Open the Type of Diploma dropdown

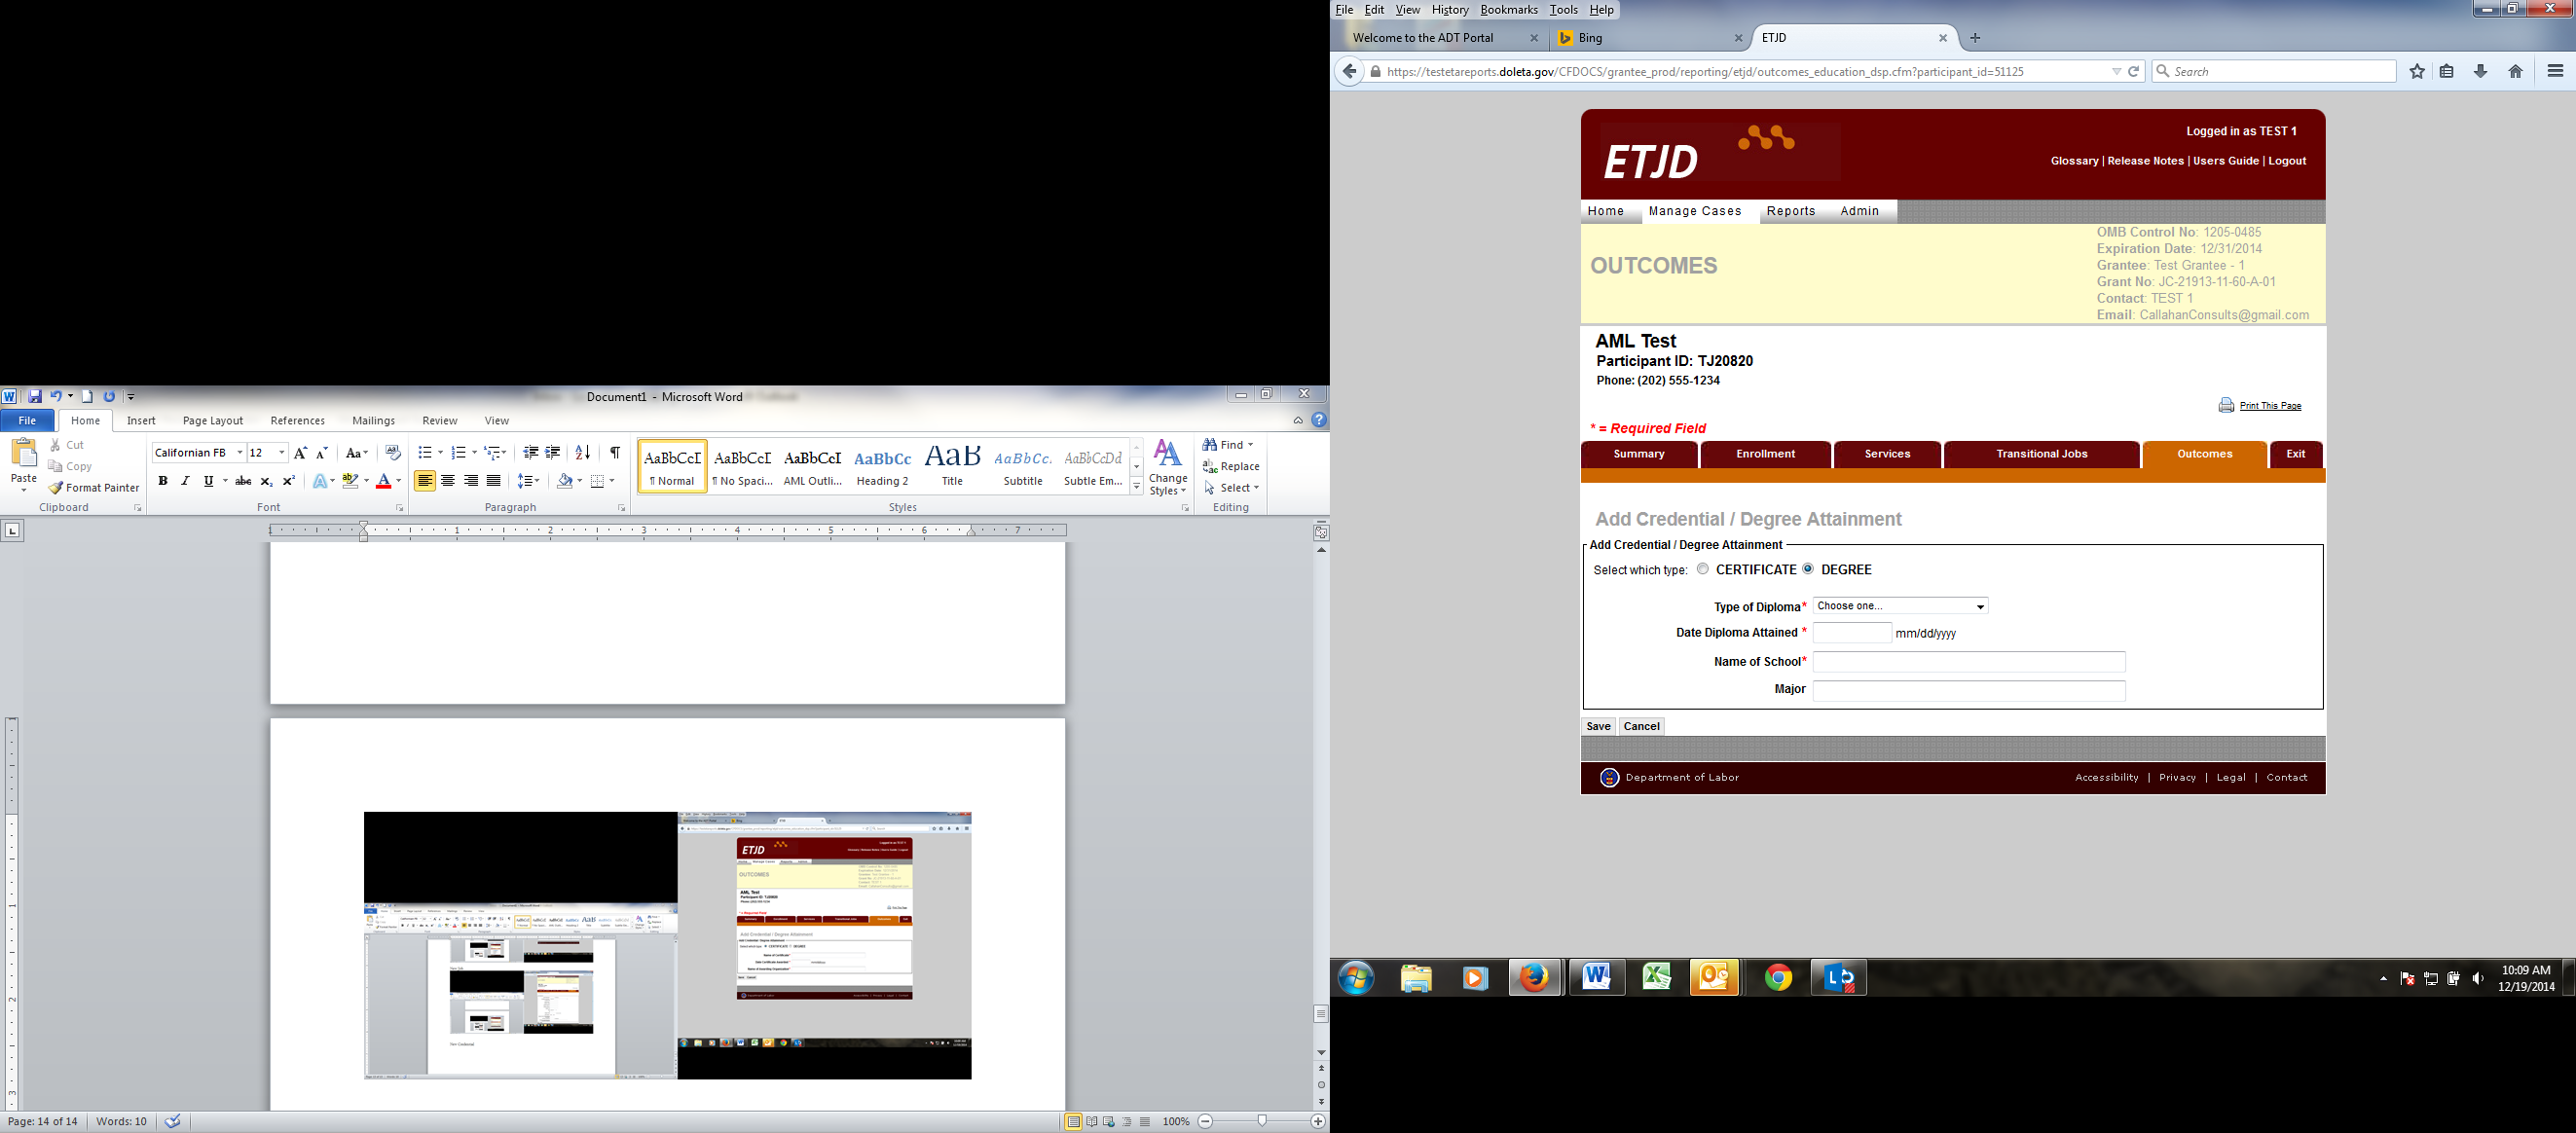click(1900, 606)
